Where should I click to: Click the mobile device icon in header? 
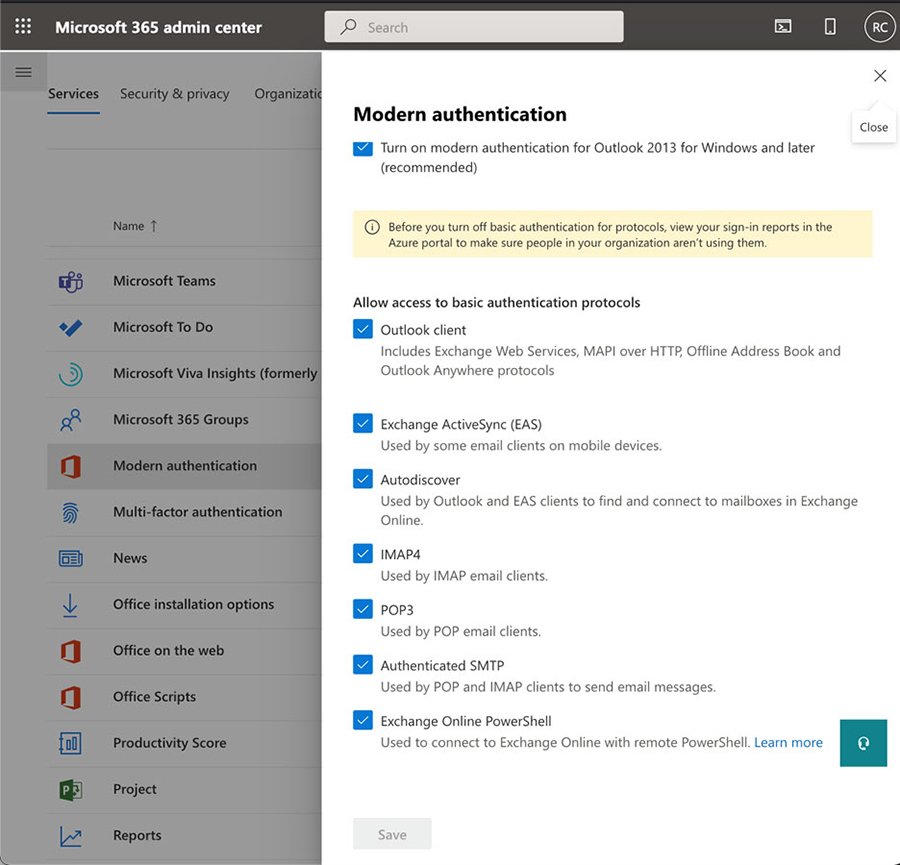(x=830, y=27)
